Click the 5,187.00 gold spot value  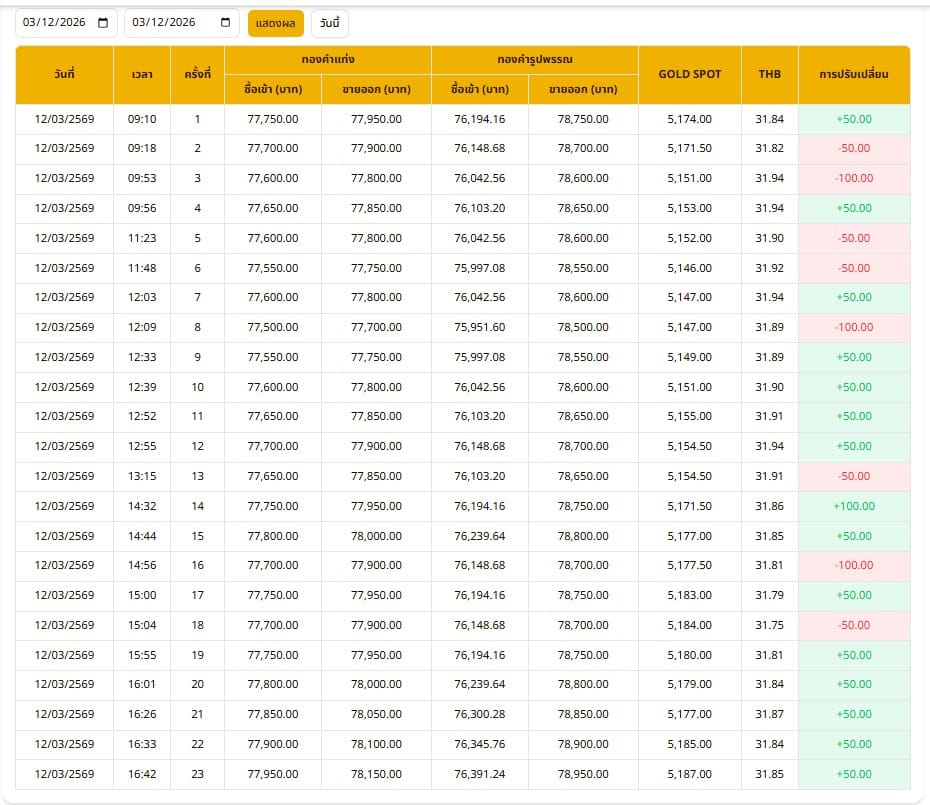[x=689, y=774]
